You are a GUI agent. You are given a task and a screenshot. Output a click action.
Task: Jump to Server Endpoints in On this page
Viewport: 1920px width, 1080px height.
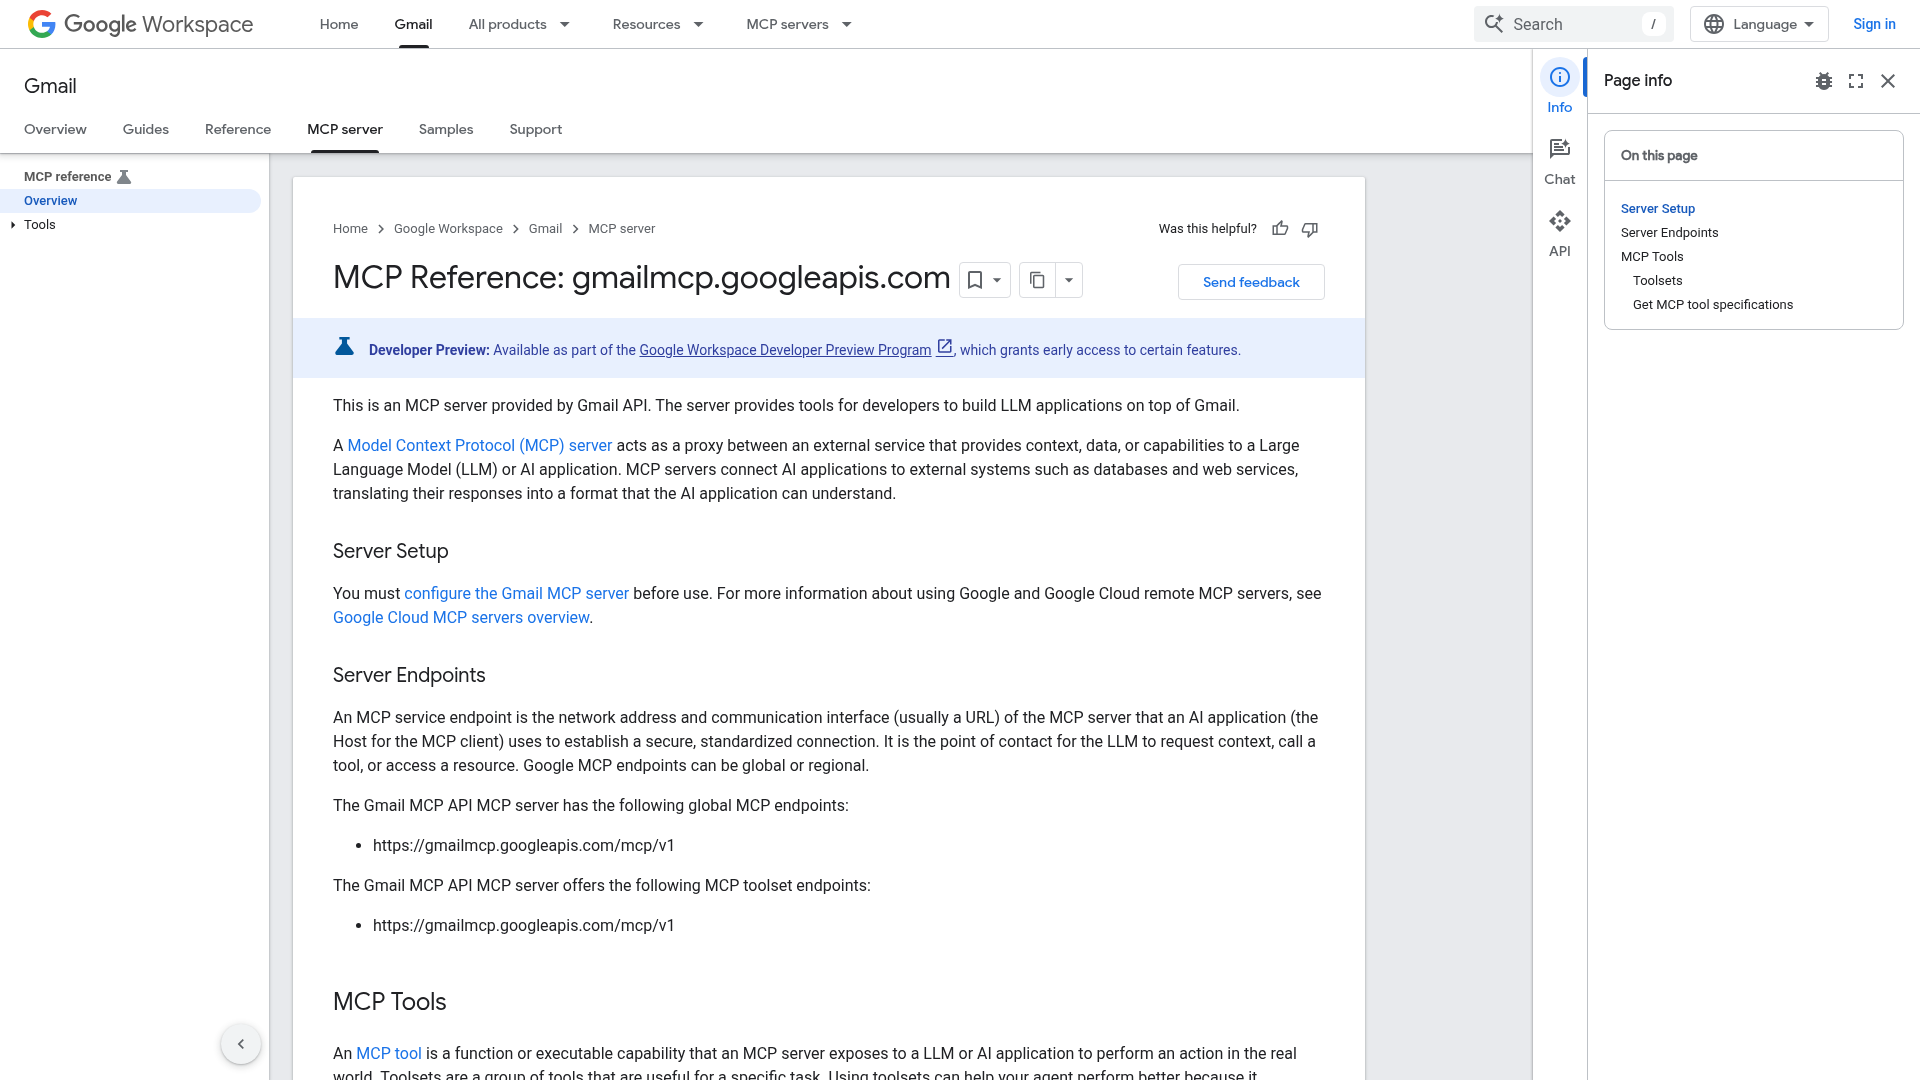[x=1670, y=233]
